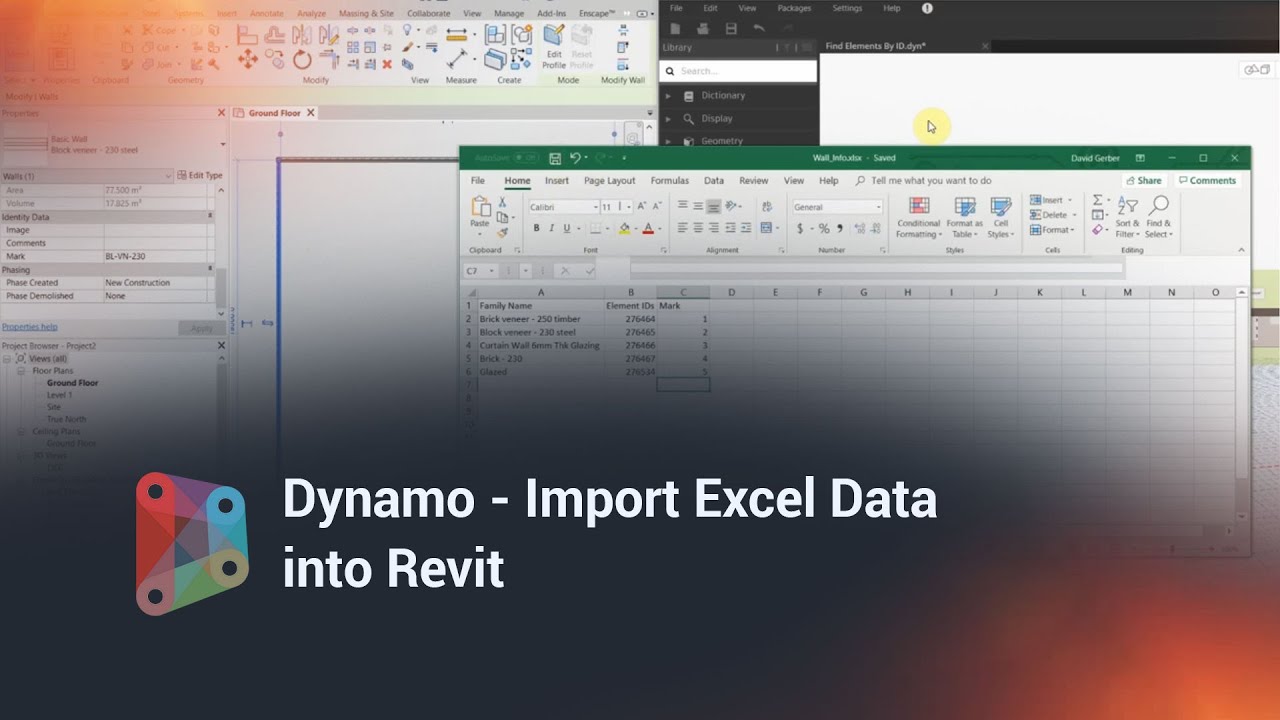Select the Rotate tool in Revit Modify panel
The width and height of the screenshot is (1280, 720).
pyautogui.click(x=303, y=60)
